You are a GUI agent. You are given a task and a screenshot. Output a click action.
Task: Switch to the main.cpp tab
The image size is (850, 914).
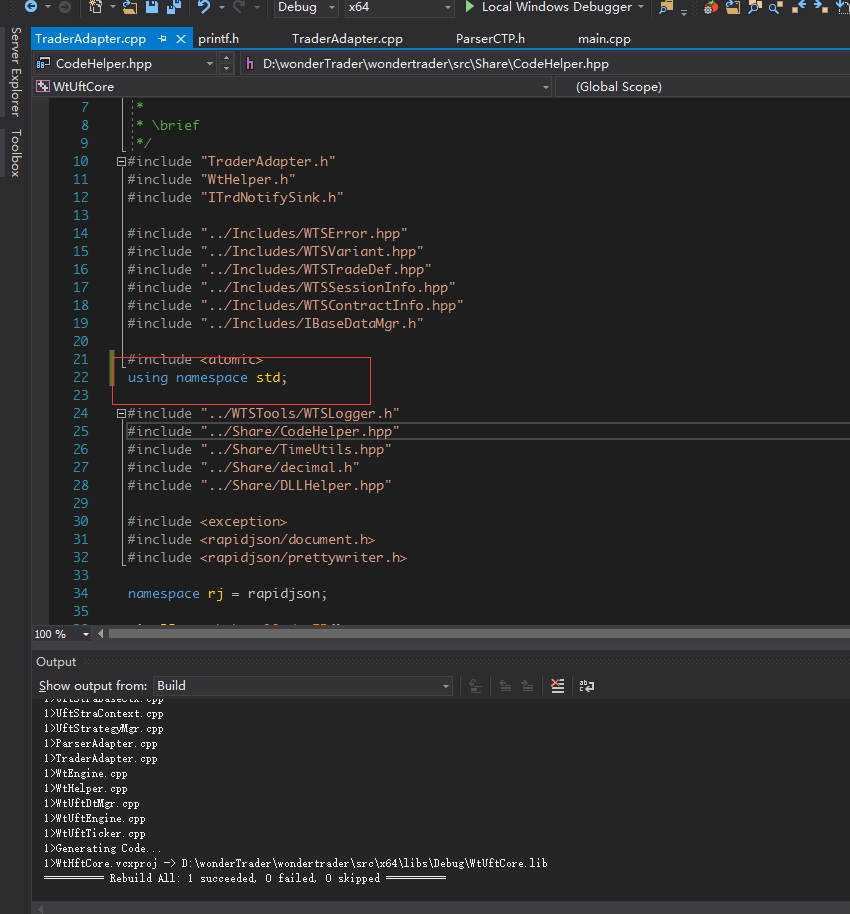(x=604, y=39)
